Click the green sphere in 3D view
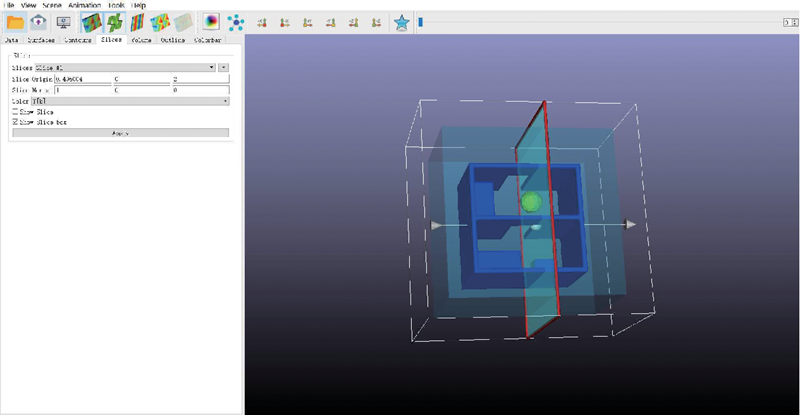The width and height of the screenshot is (800, 415). [532, 201]
